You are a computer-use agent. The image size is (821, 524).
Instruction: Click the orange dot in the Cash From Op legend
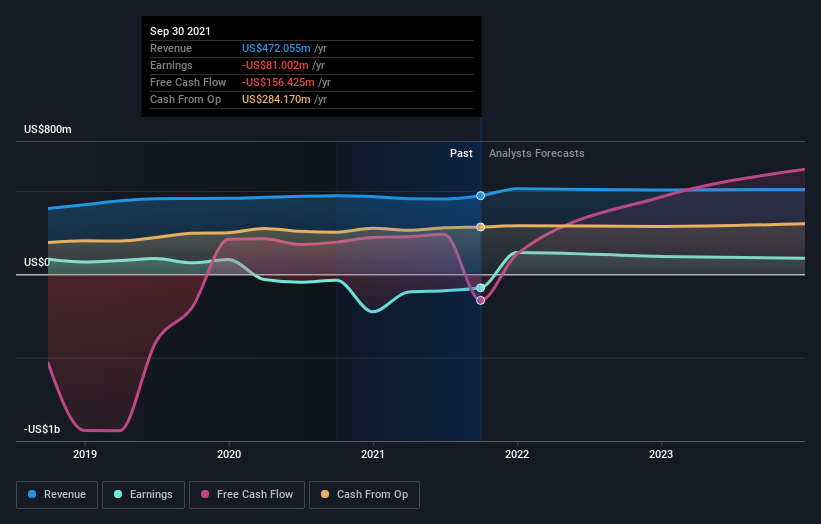(x=325, y=494)
